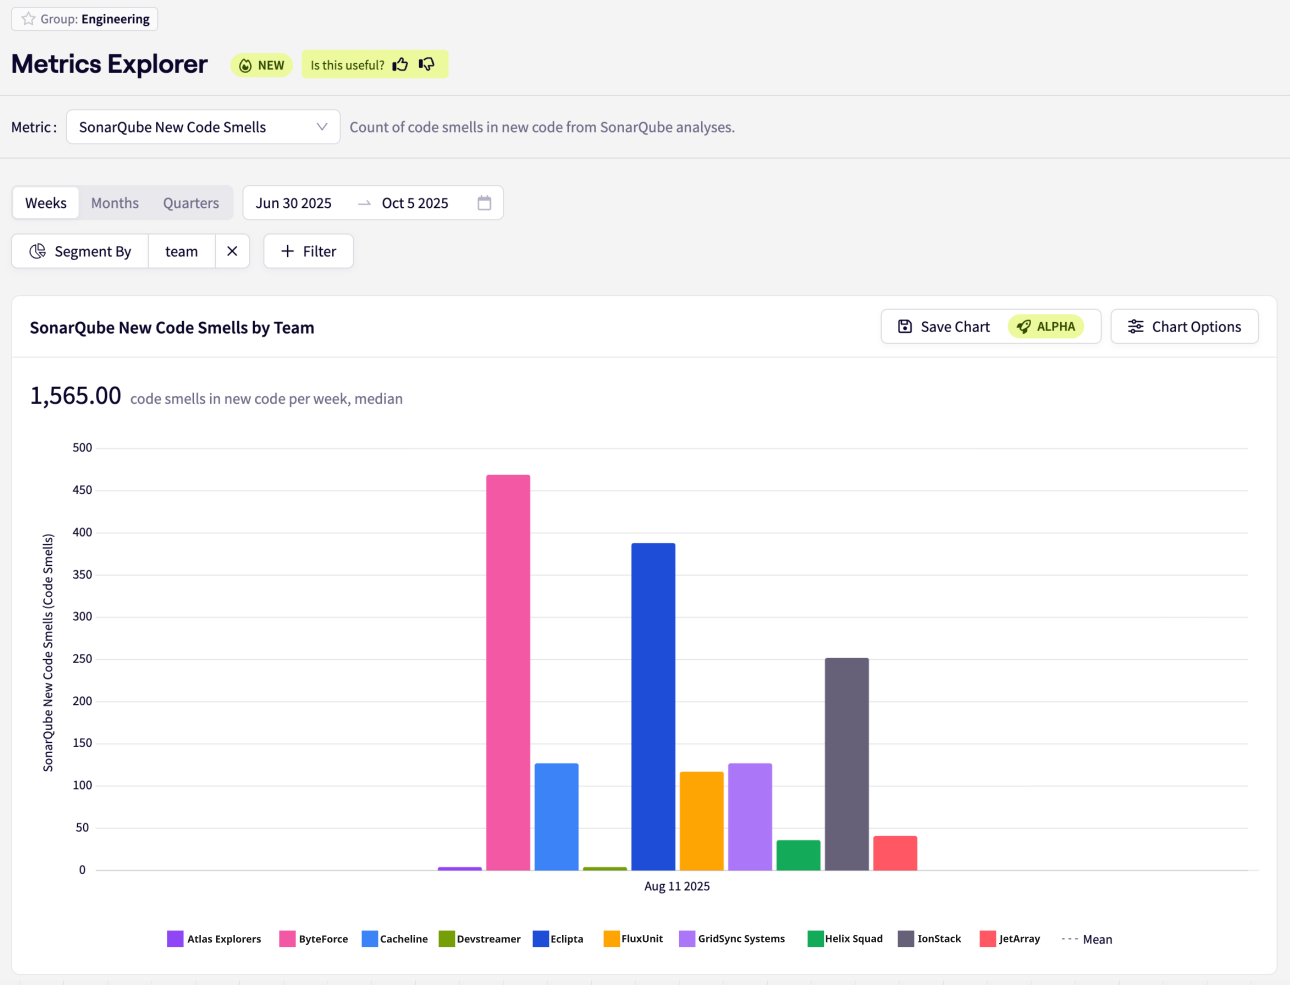Remove the team segment with X
This screenshot has width=1290, height=985.
[232, 251]
